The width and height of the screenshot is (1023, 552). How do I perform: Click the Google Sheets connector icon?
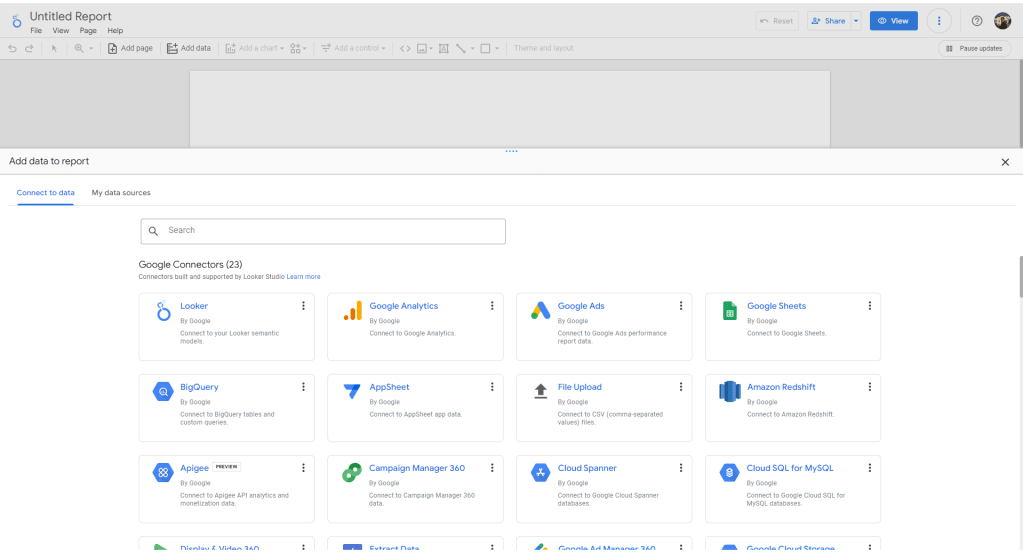[730, 312]
